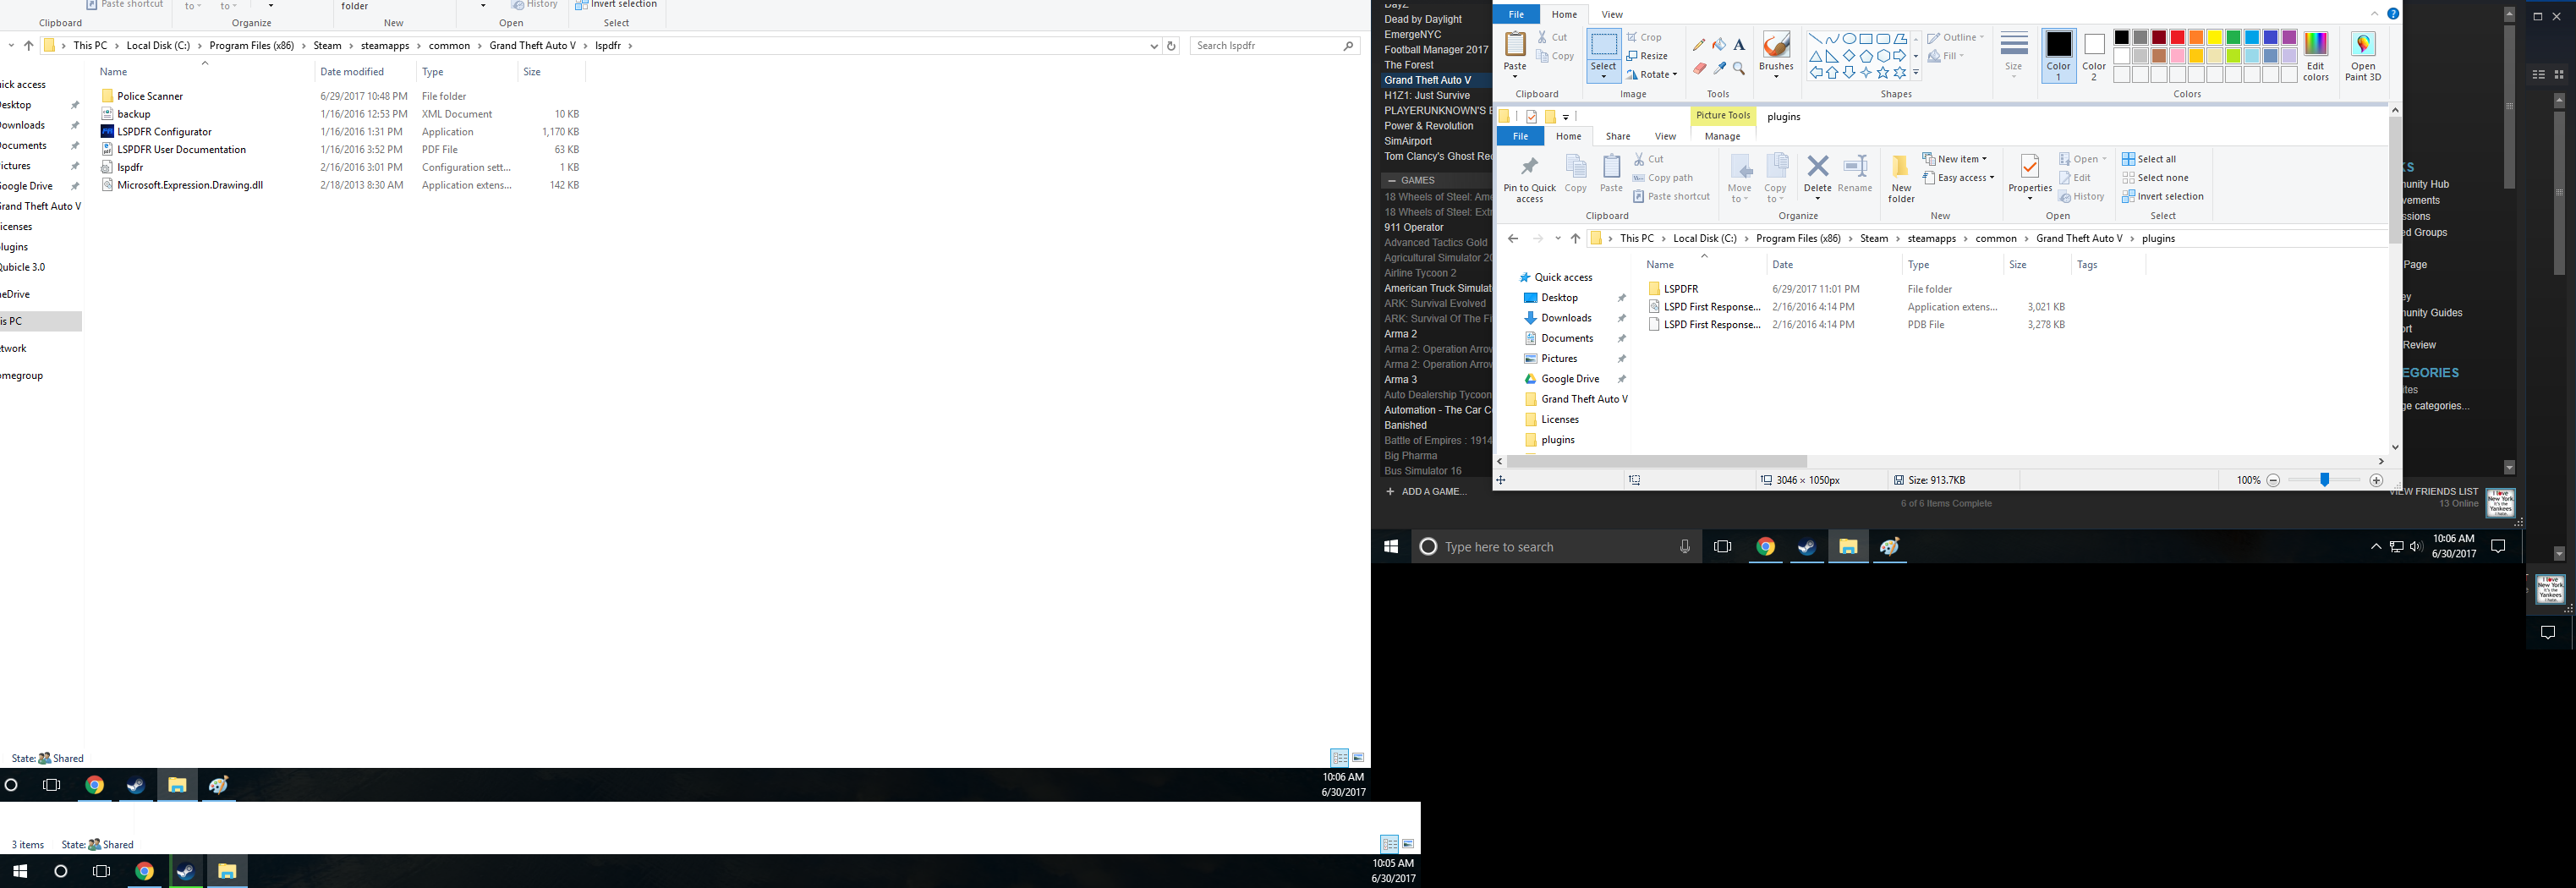
Task: Click the Paint horizontal scrollbar
Action: 1656,462
